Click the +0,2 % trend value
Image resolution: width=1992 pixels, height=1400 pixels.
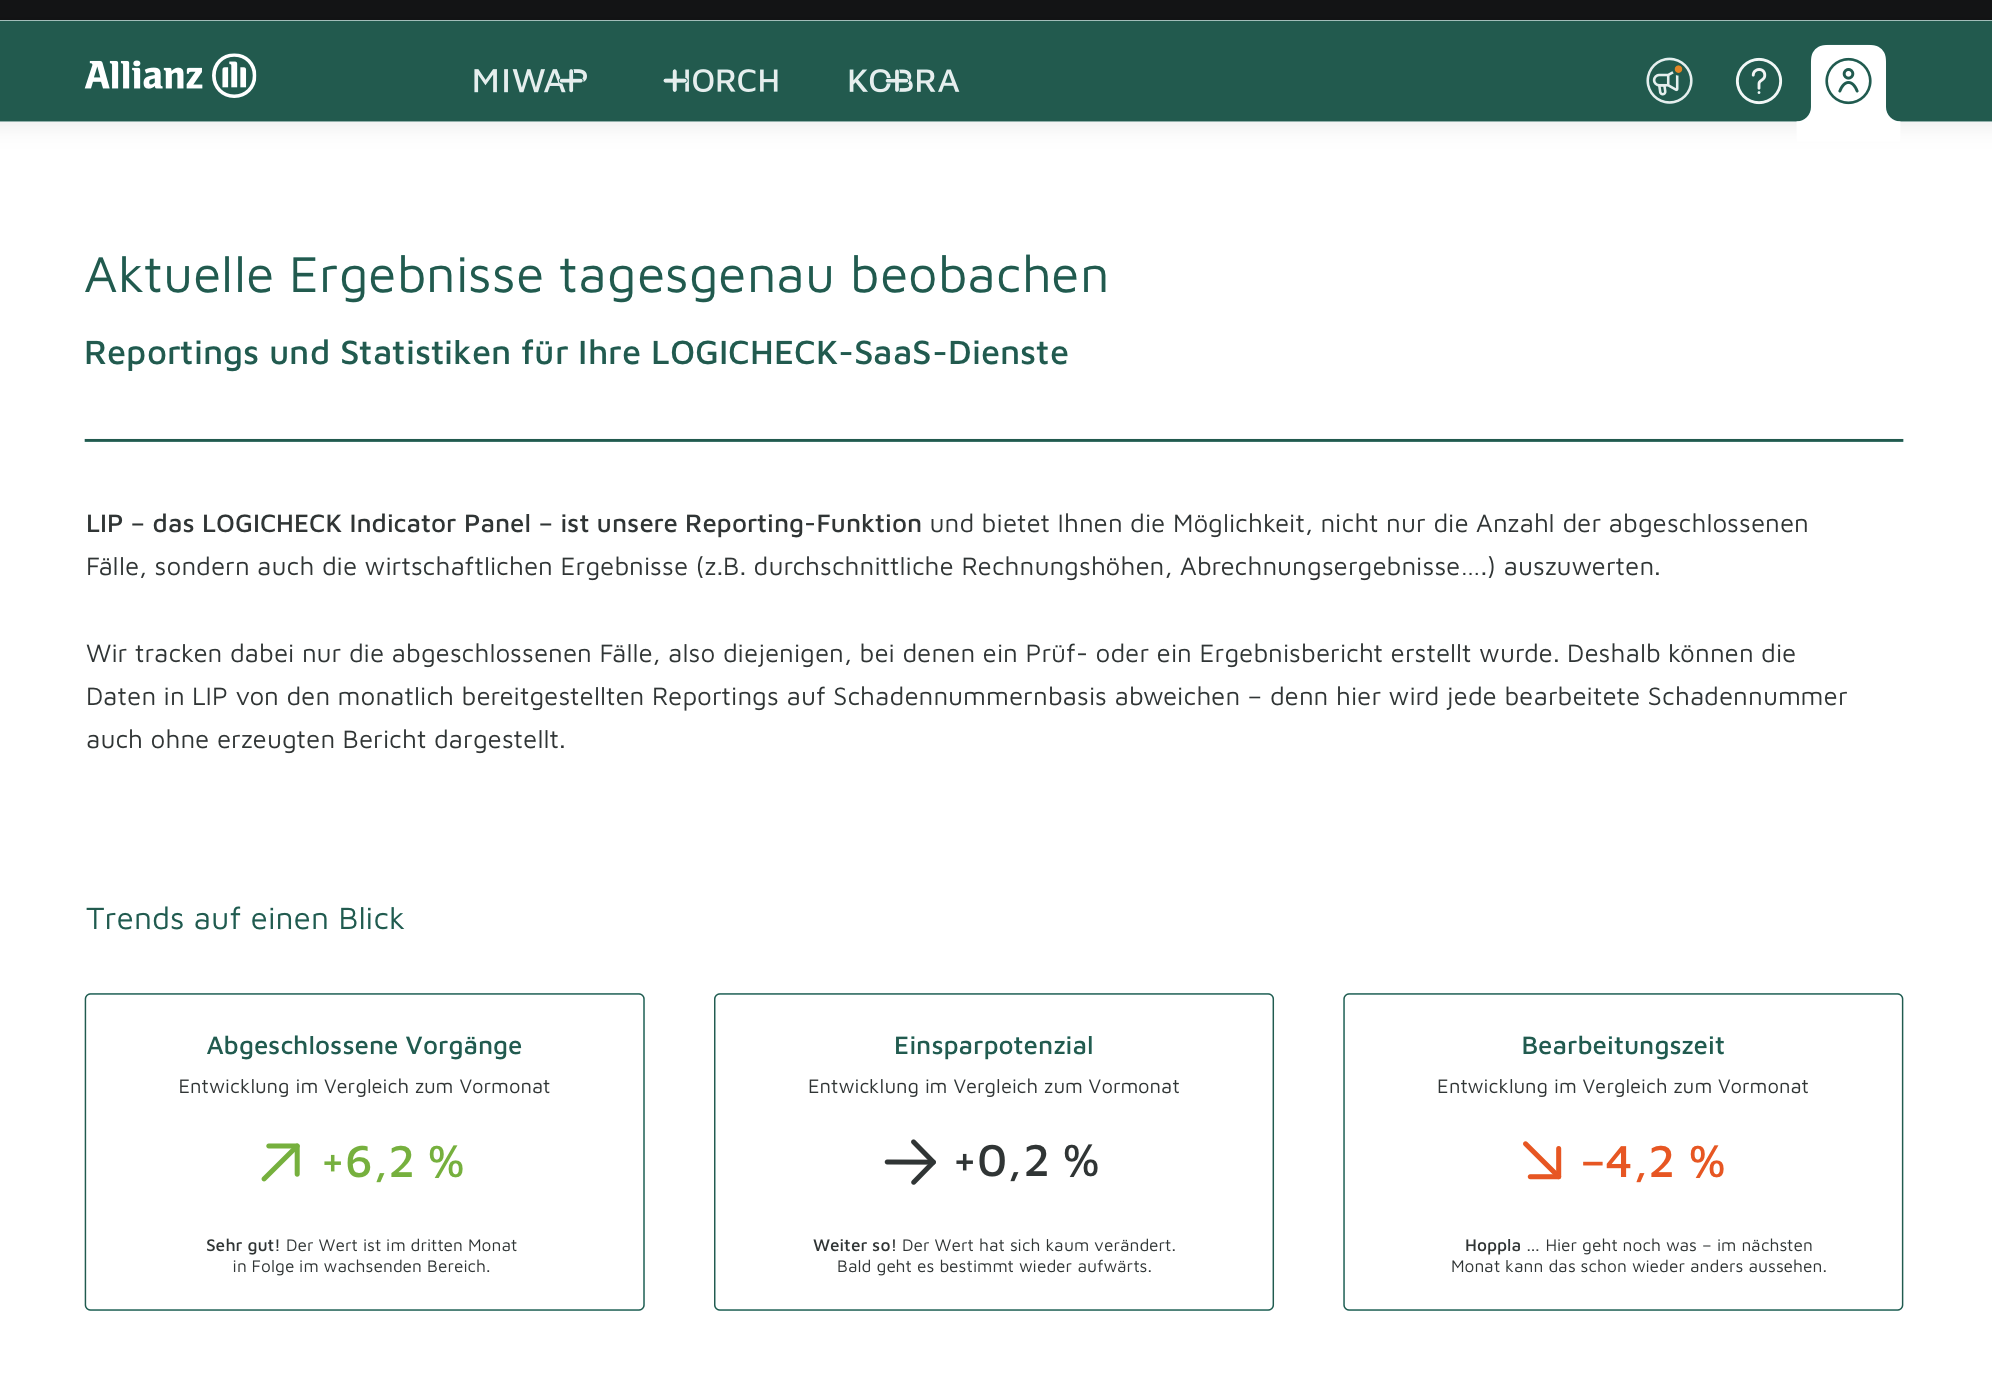[1026, 1162]
